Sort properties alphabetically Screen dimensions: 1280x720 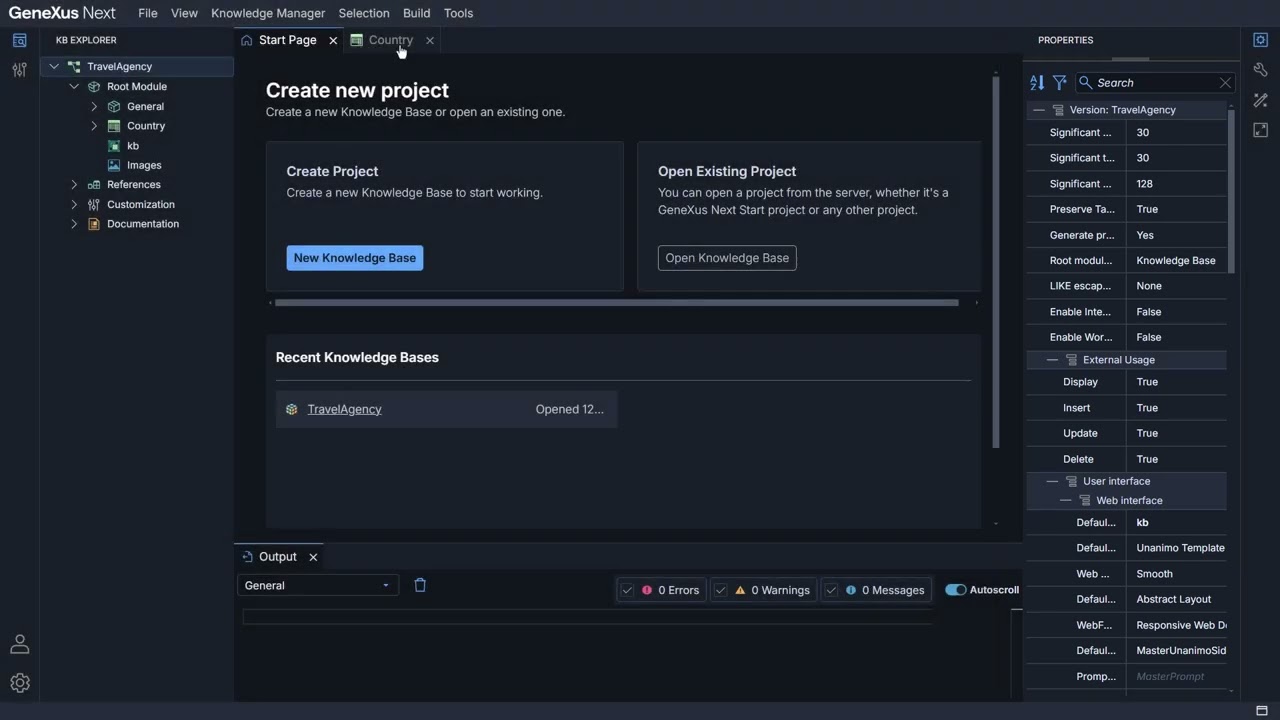tap(1037, 83)
